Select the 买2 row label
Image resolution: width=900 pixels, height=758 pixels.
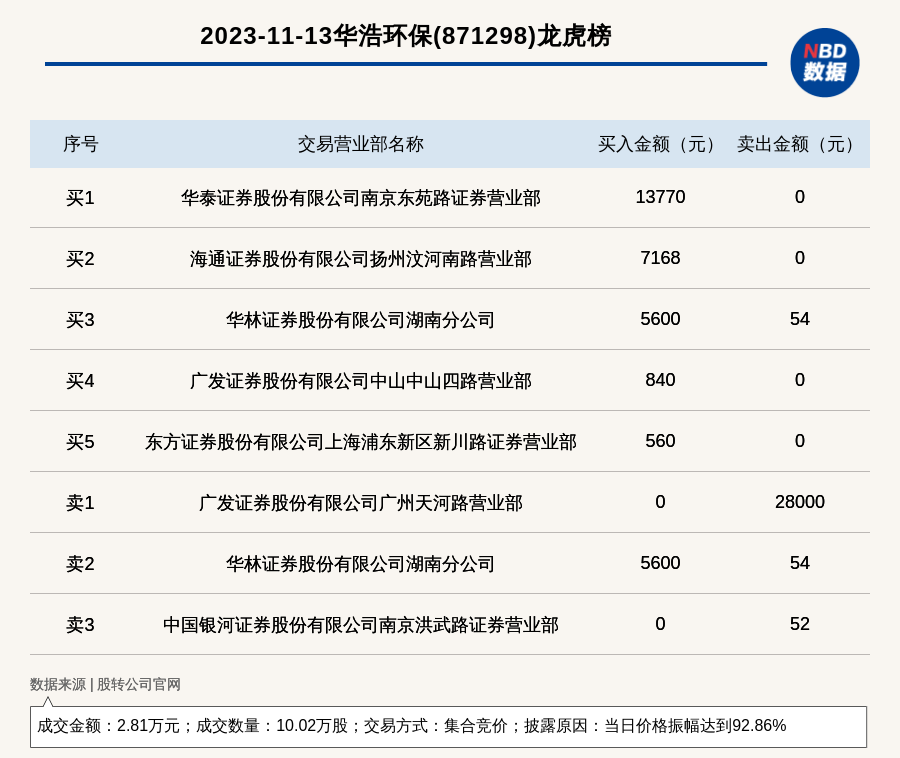(80, 259)
